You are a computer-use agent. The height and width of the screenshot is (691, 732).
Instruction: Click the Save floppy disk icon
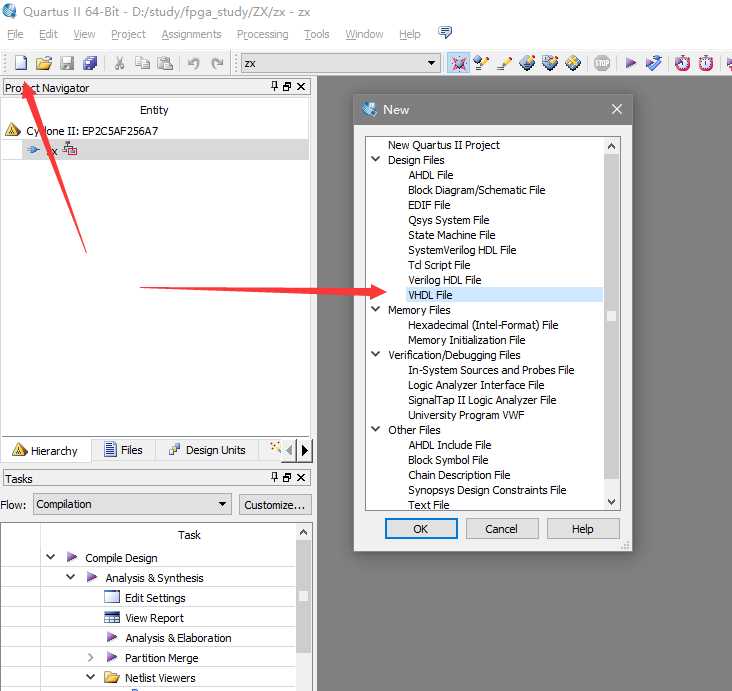click(67, 63)
